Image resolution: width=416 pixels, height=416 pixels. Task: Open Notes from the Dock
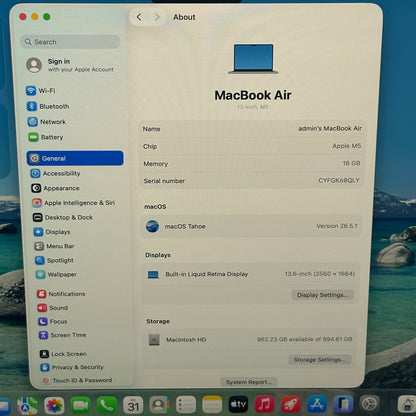click(x=212, y=405)
